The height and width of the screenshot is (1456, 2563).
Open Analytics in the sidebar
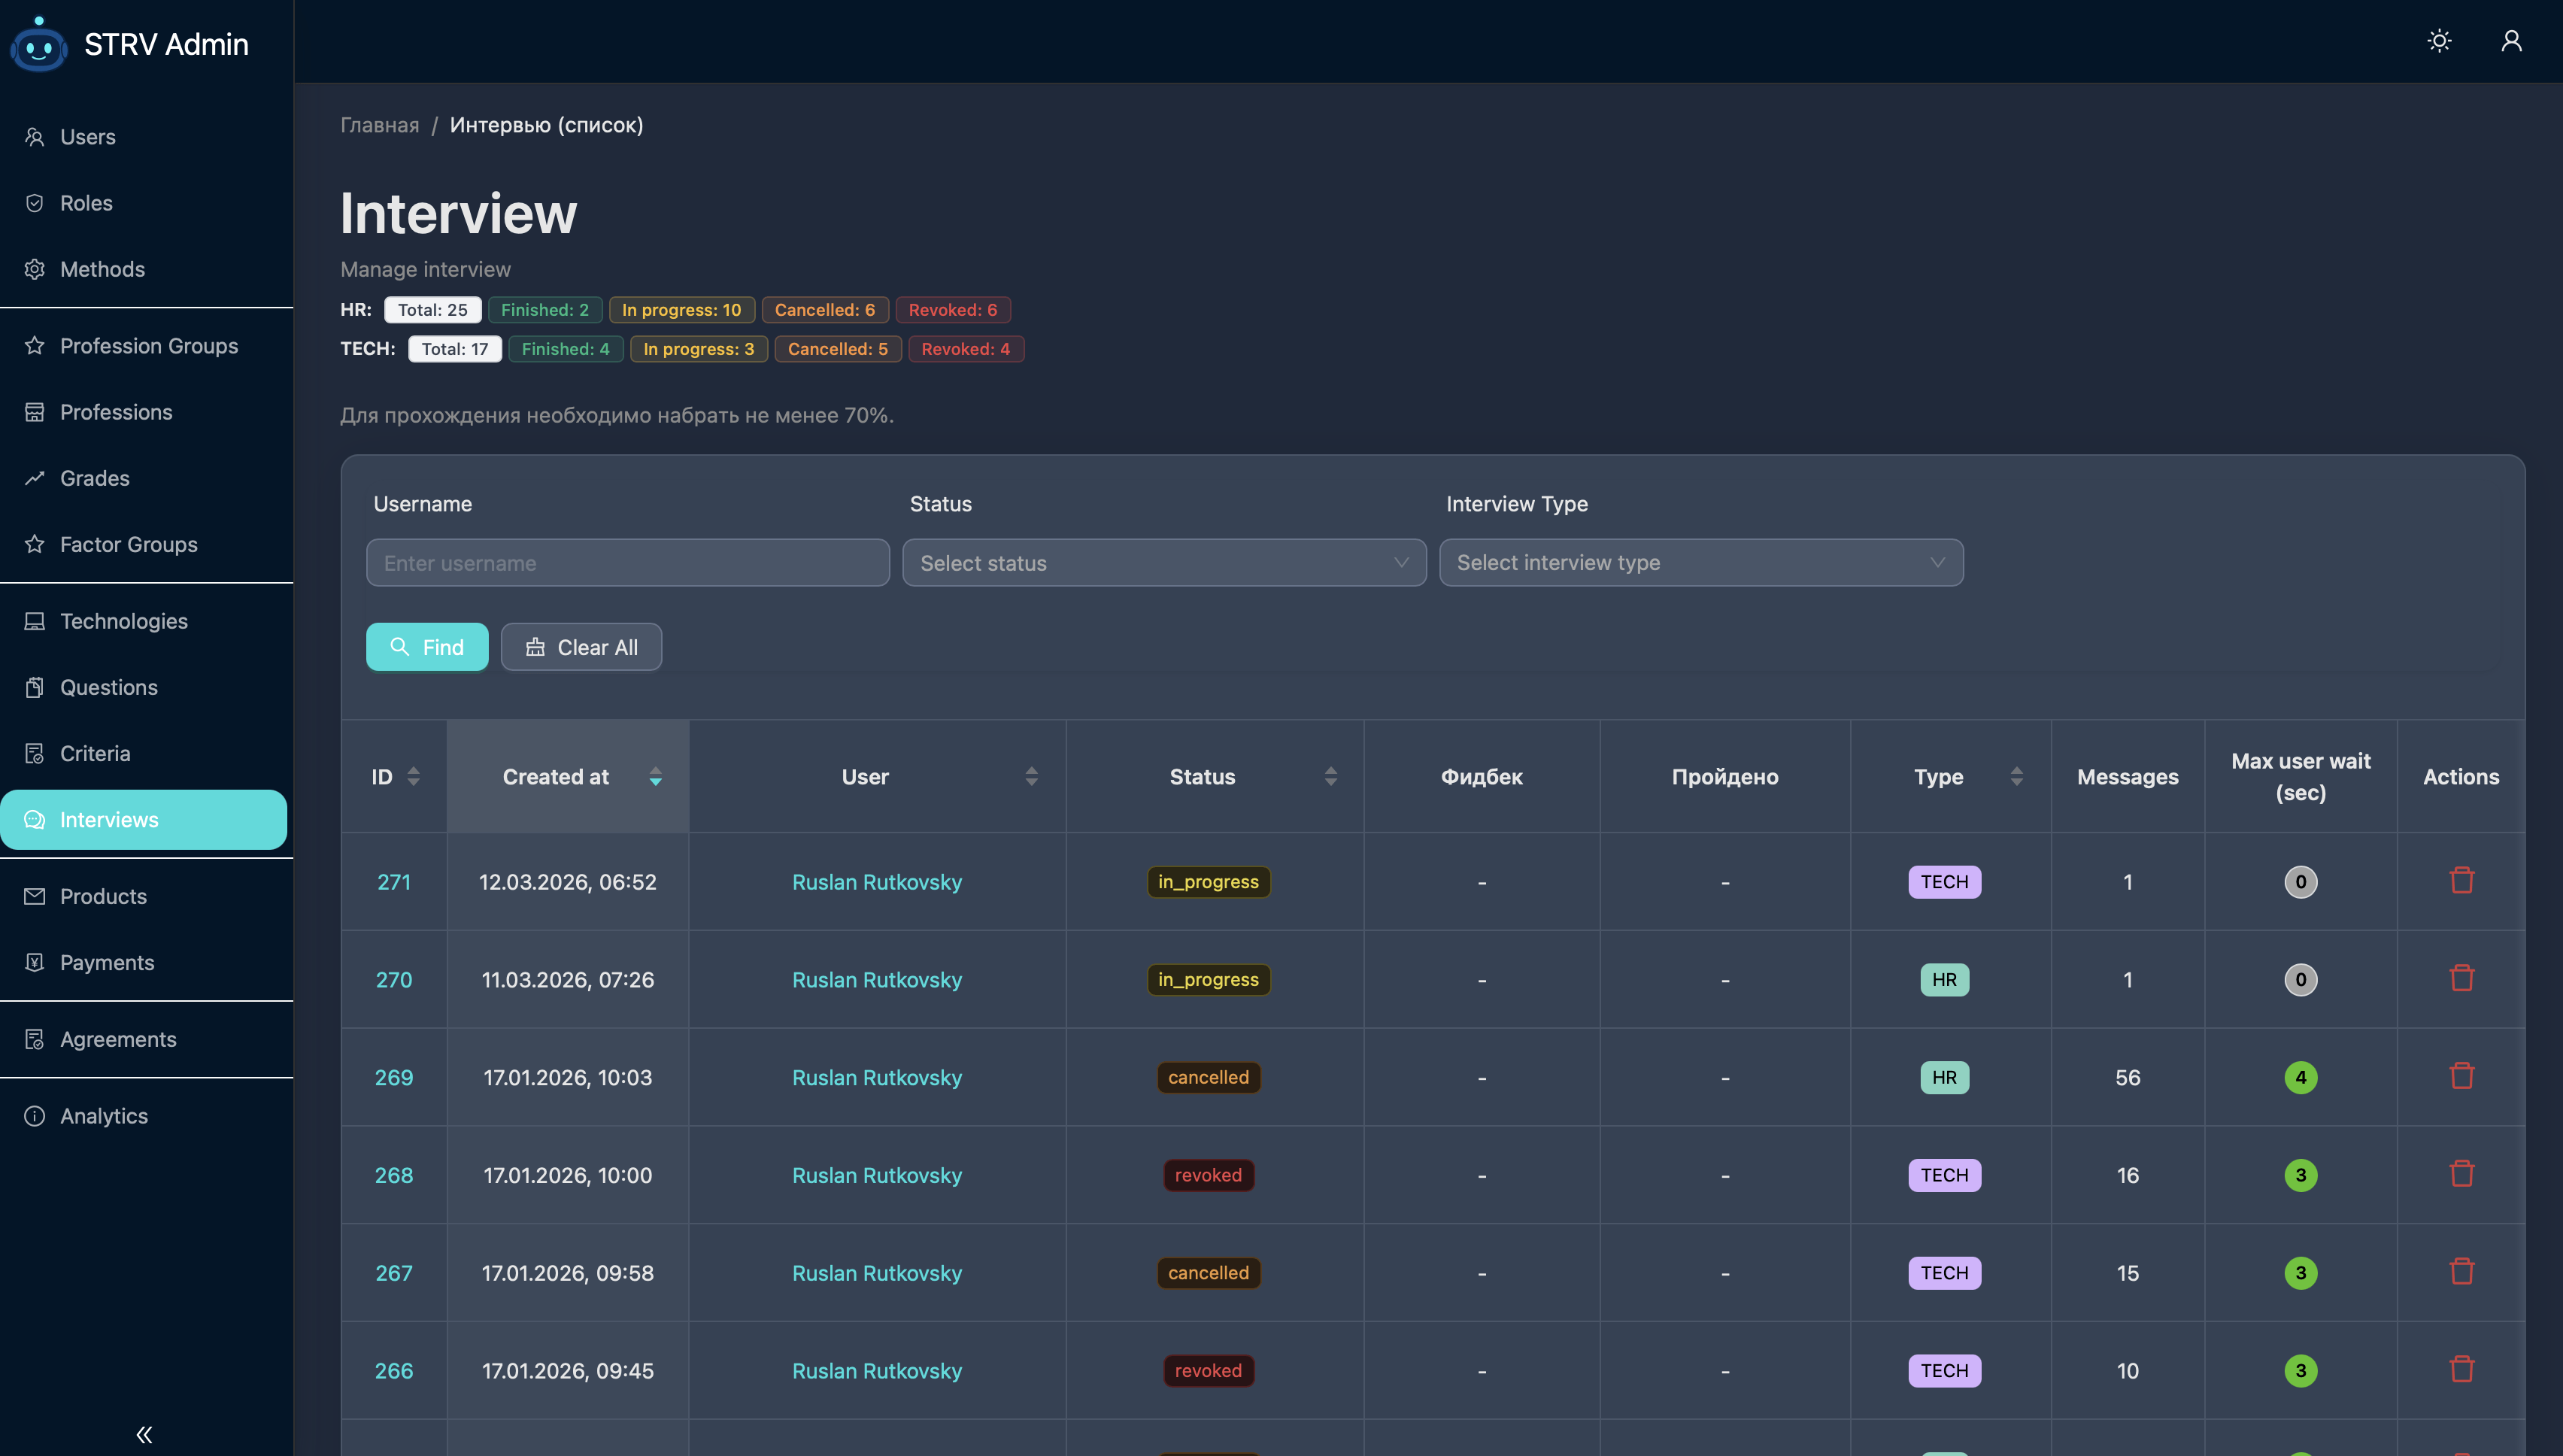(104, 1116)
